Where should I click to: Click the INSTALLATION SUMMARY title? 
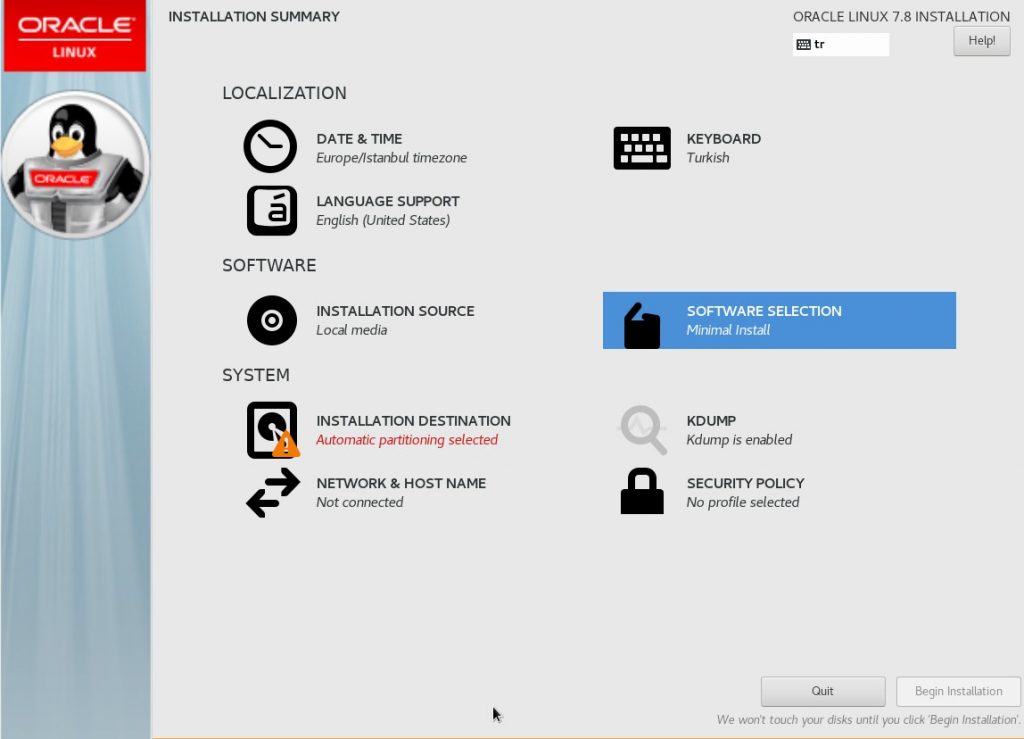tap(254, 16)
